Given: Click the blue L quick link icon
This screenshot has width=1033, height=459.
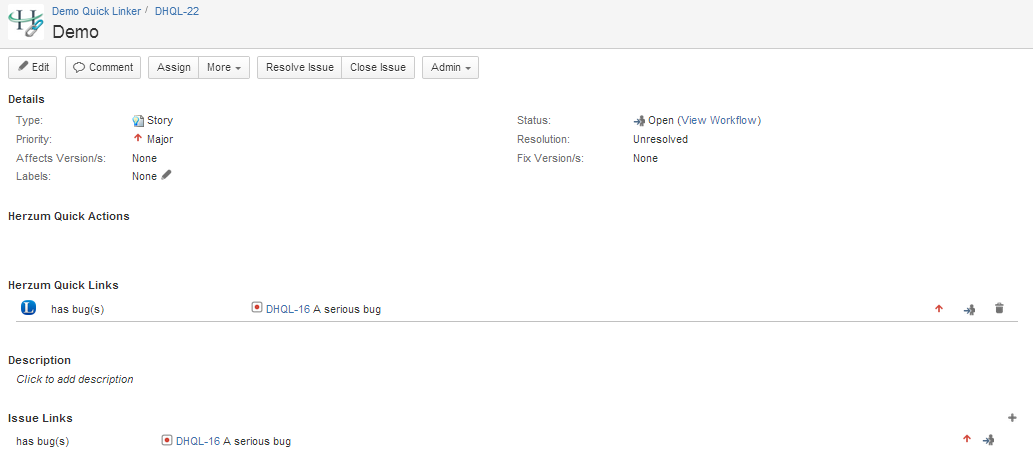Looking at the screenshot, I should coord(28,308).
